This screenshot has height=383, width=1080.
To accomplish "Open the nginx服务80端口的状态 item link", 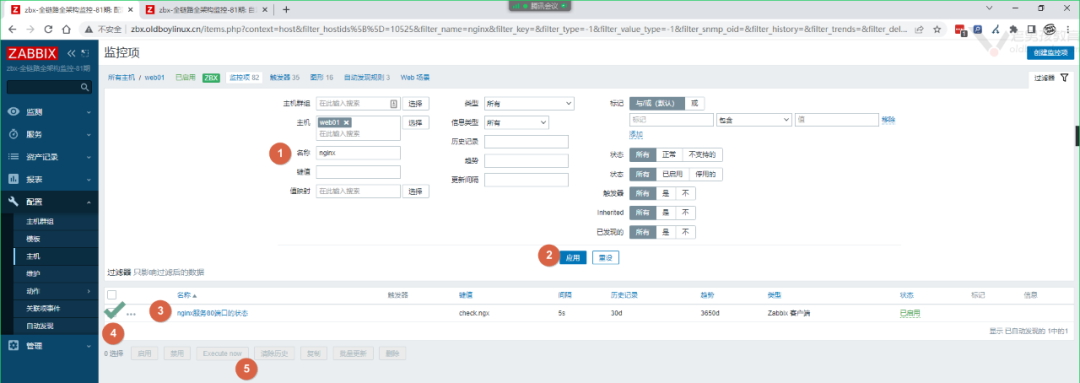I will 212,313.
